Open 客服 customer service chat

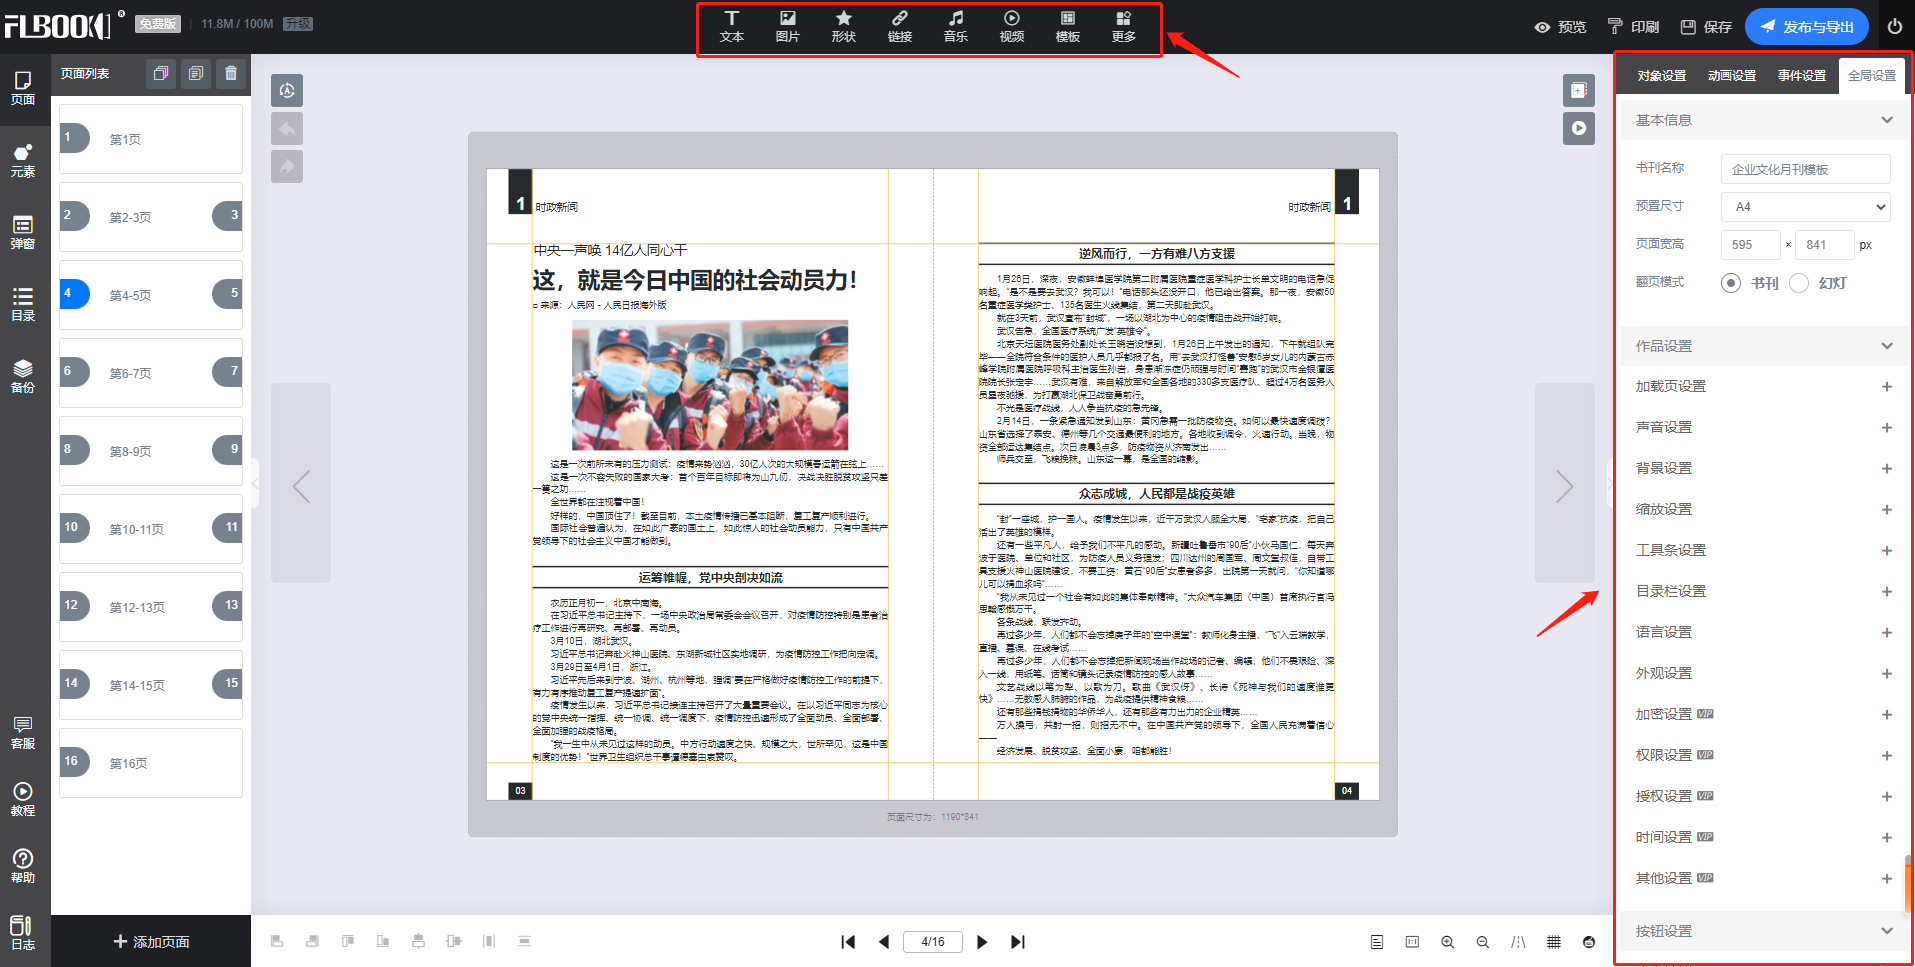pyautogui.click(x=23, y=732)
